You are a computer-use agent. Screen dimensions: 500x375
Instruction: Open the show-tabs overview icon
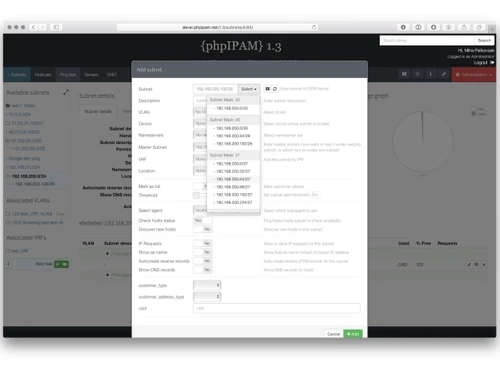(479, 27)
